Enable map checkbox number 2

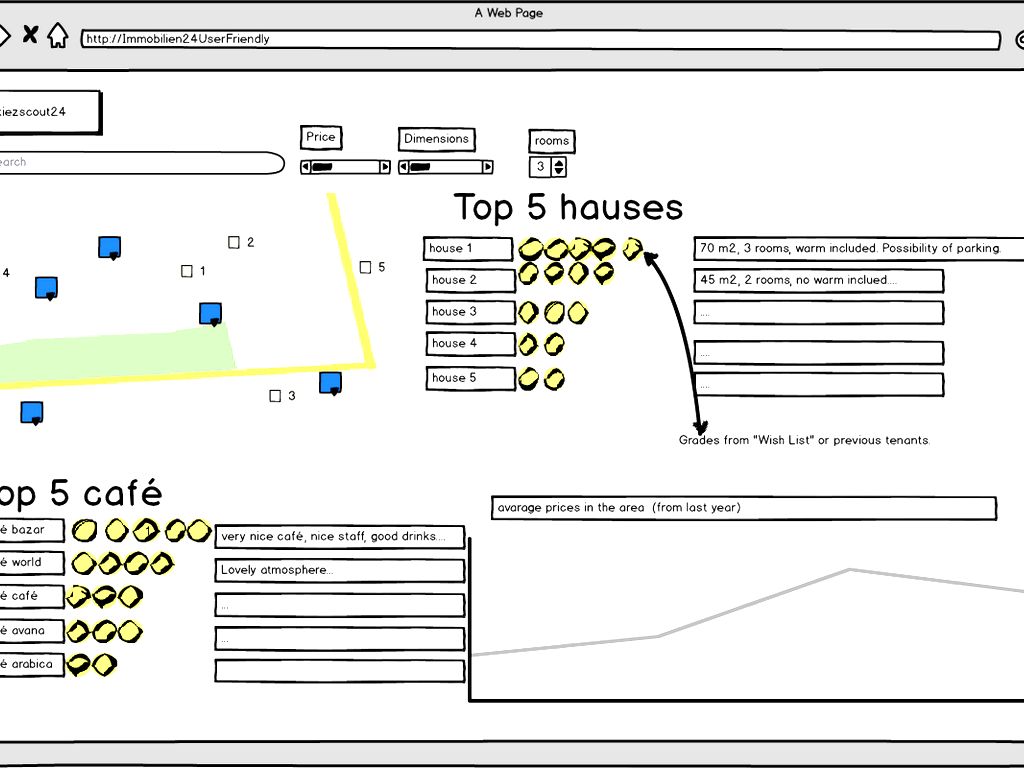(x=234, y=242)
